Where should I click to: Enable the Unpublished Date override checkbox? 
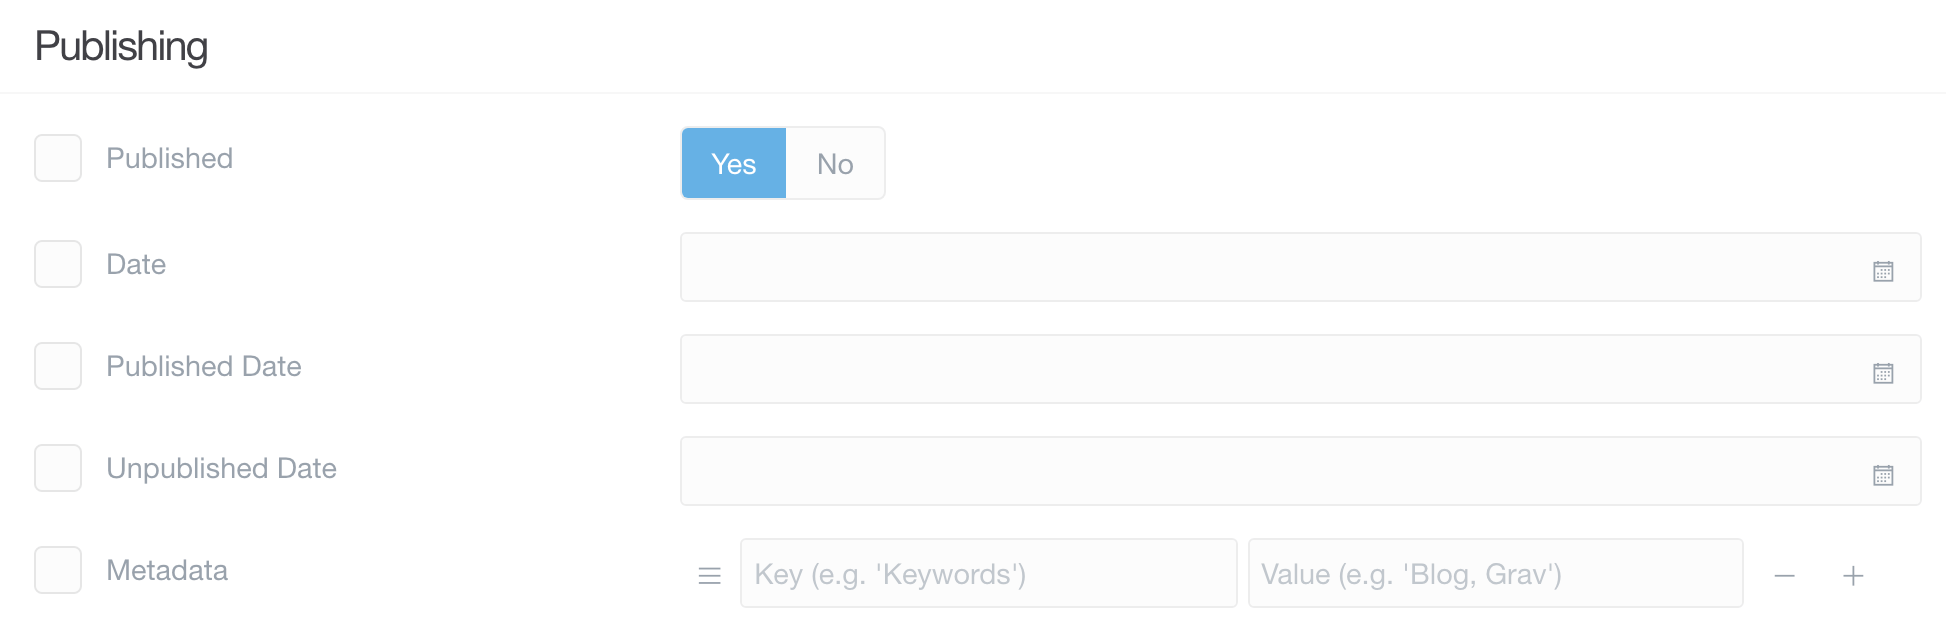coord(57,468)
